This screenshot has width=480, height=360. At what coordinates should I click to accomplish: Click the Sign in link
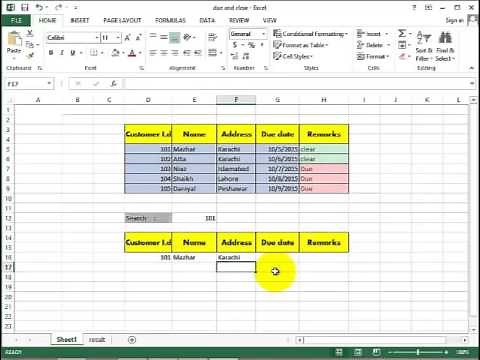455,20
